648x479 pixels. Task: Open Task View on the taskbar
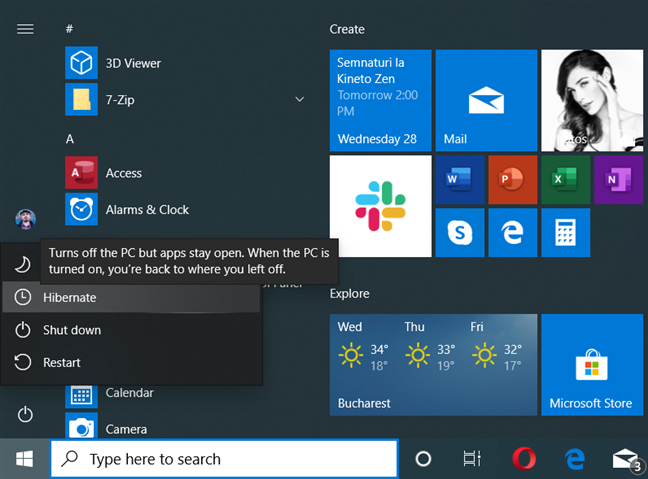[472, 459]
